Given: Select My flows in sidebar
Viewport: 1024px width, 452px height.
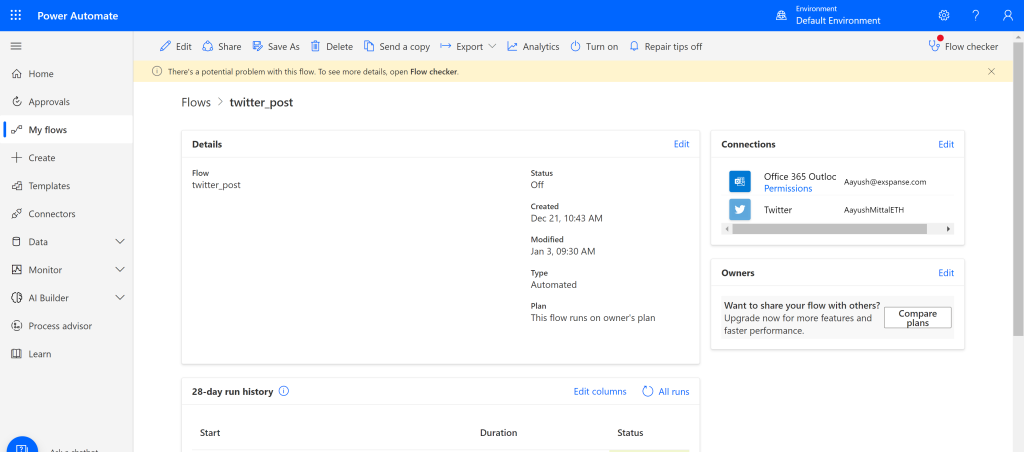Looking at the screenshot, I should (x=67, y=130).
